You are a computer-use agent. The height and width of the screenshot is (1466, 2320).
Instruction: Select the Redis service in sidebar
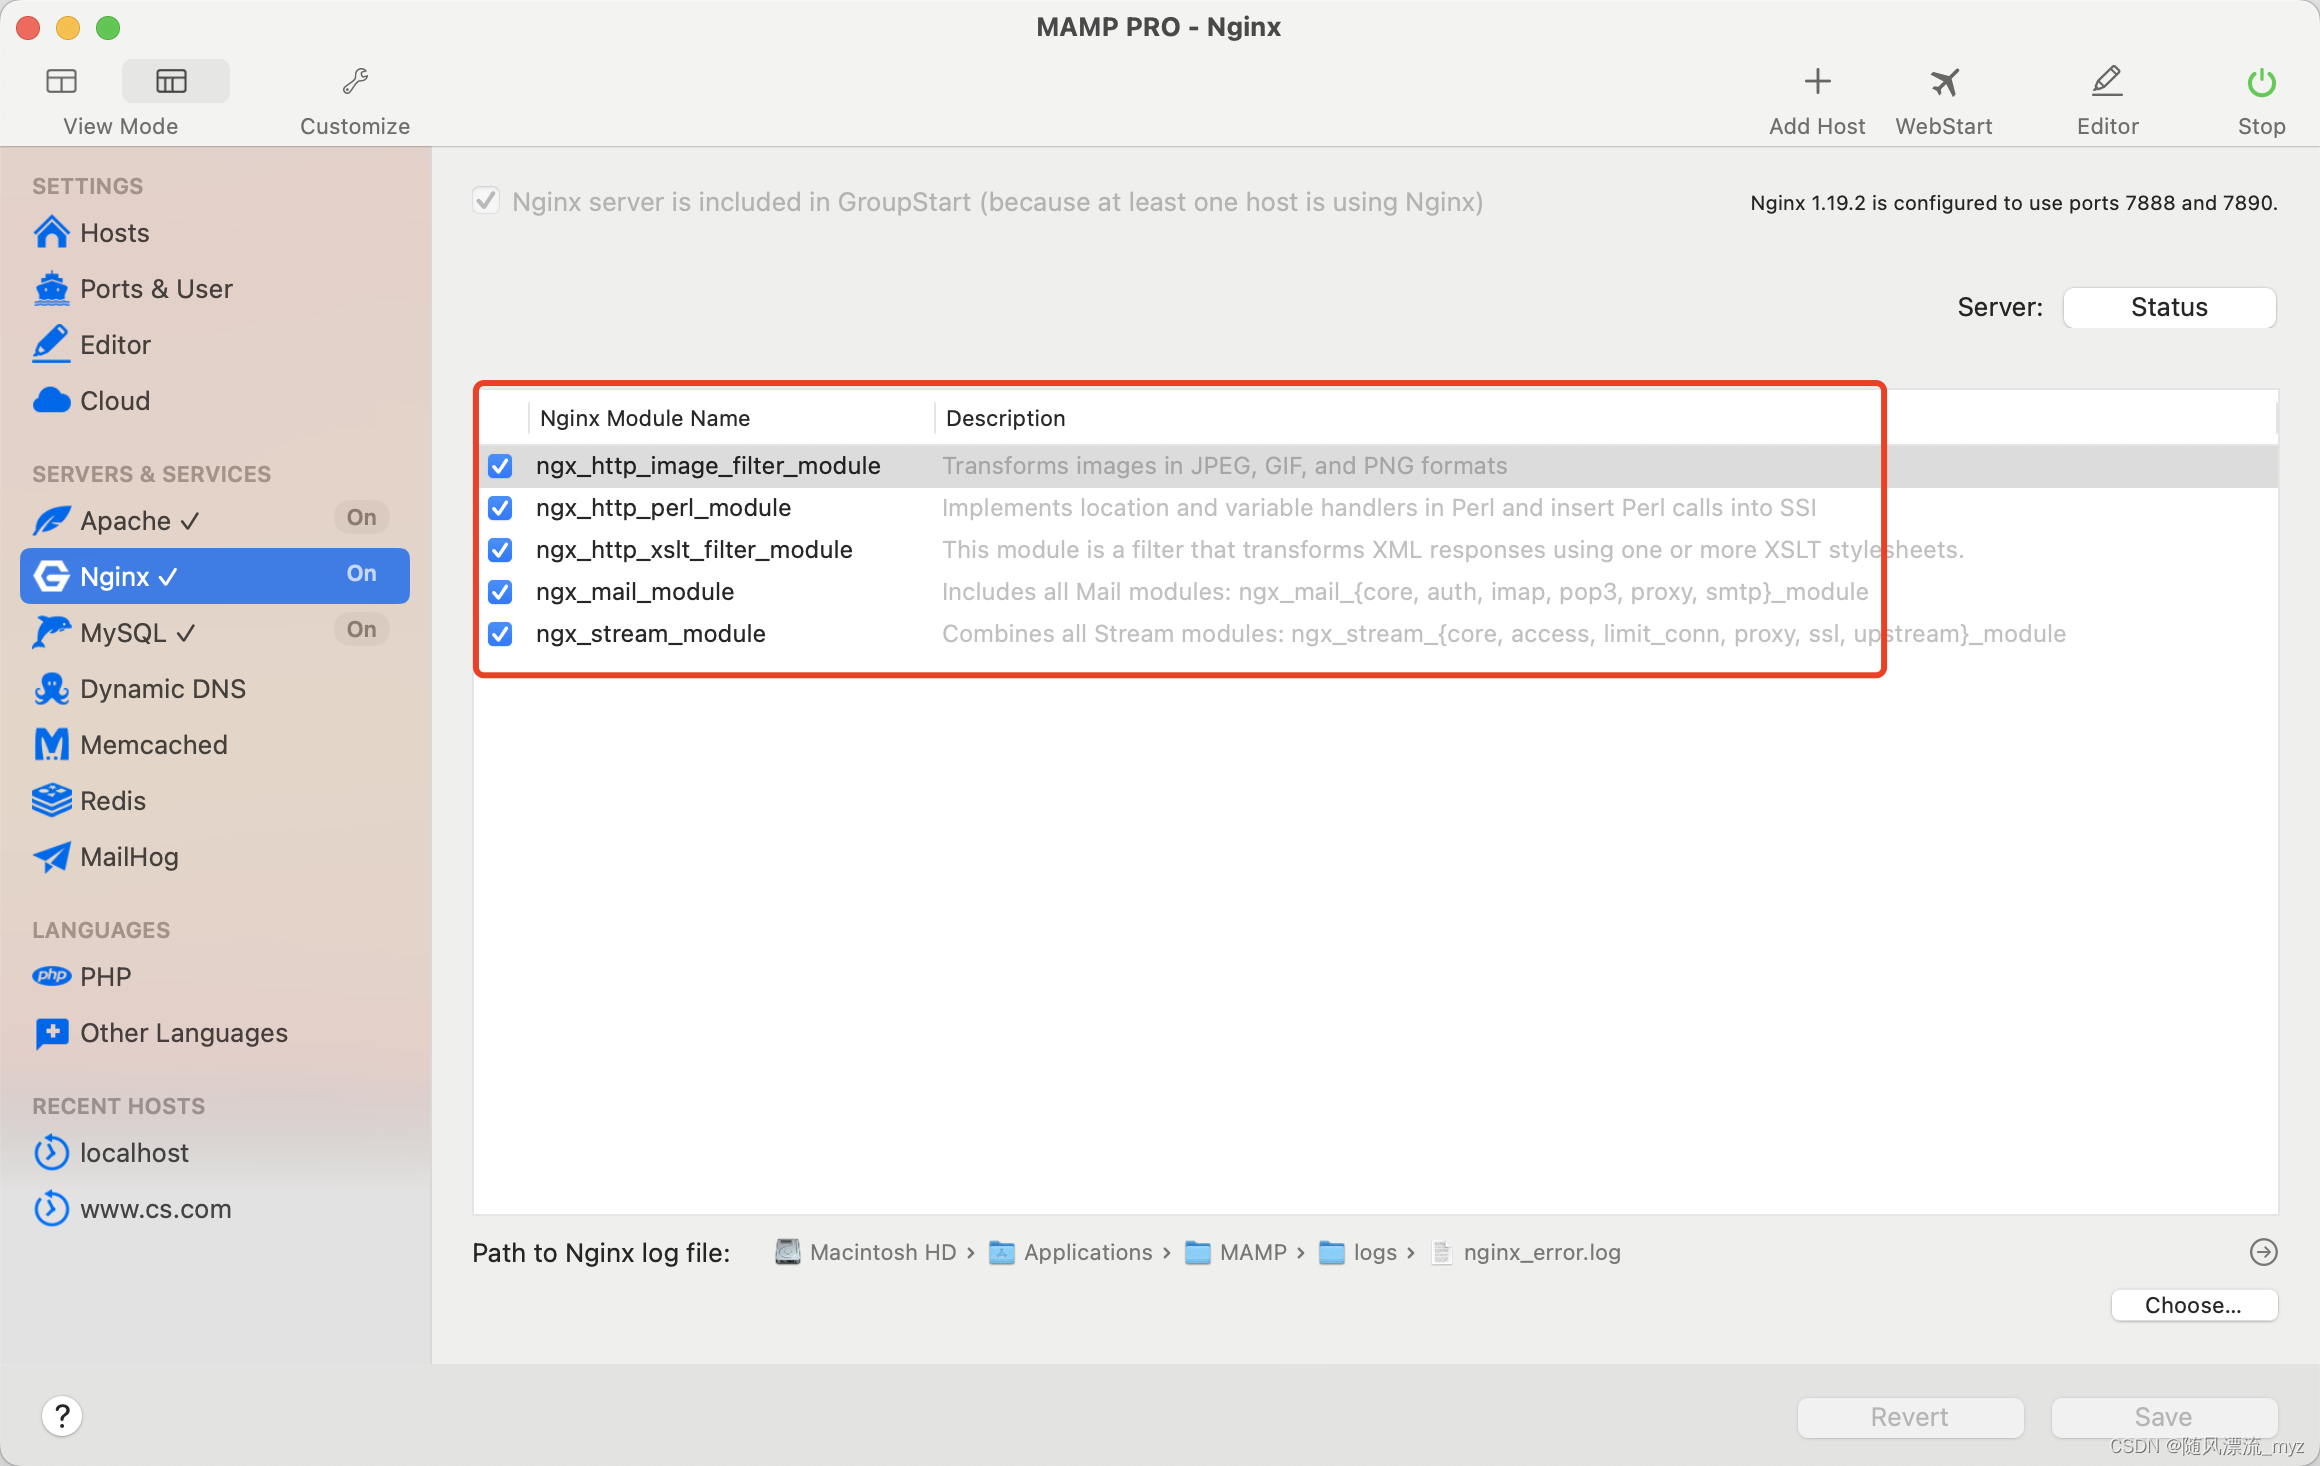click(x=113, y=801)
